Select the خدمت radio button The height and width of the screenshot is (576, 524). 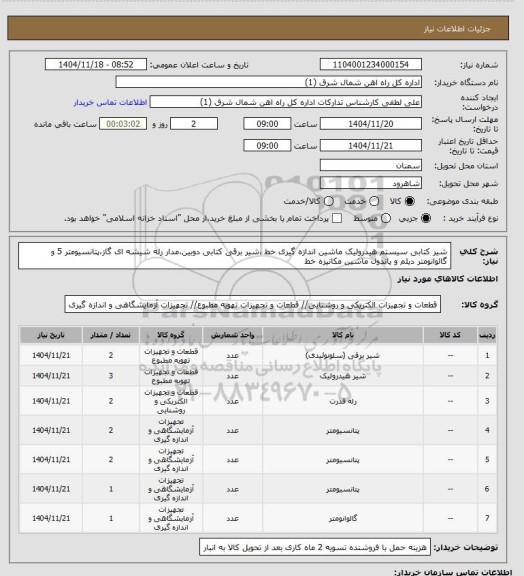tap(374, 201)
